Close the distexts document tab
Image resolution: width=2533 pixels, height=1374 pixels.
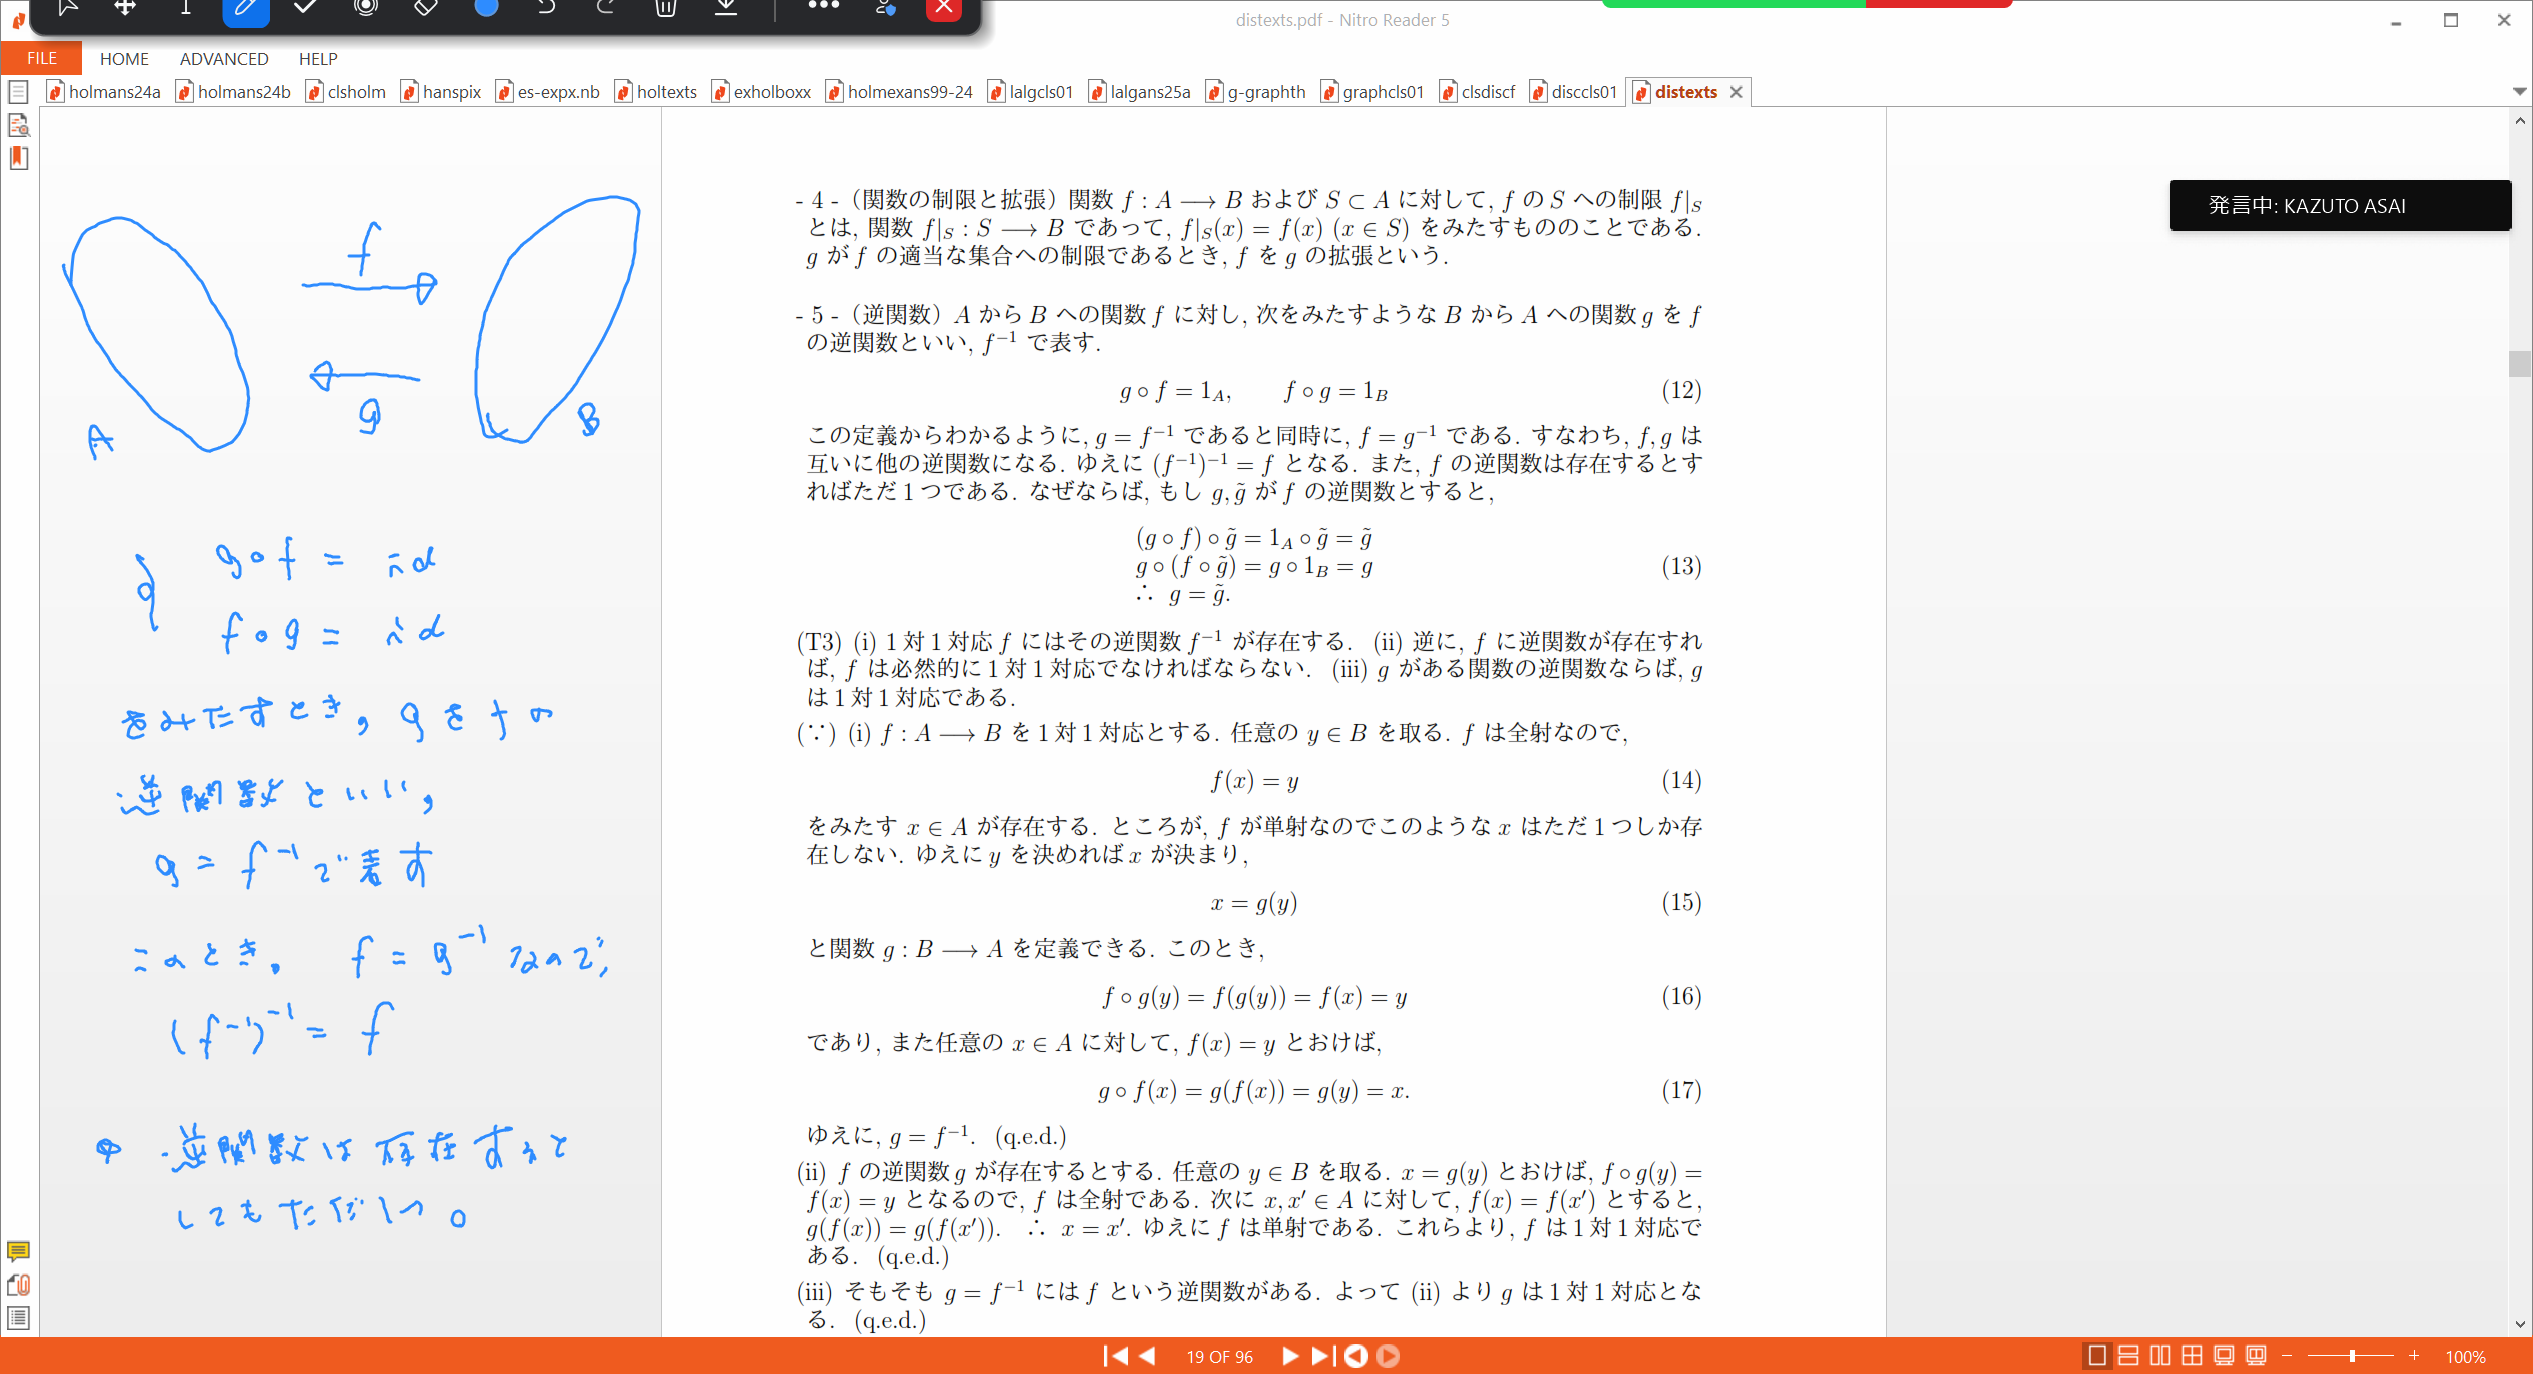pos(1736,92)
